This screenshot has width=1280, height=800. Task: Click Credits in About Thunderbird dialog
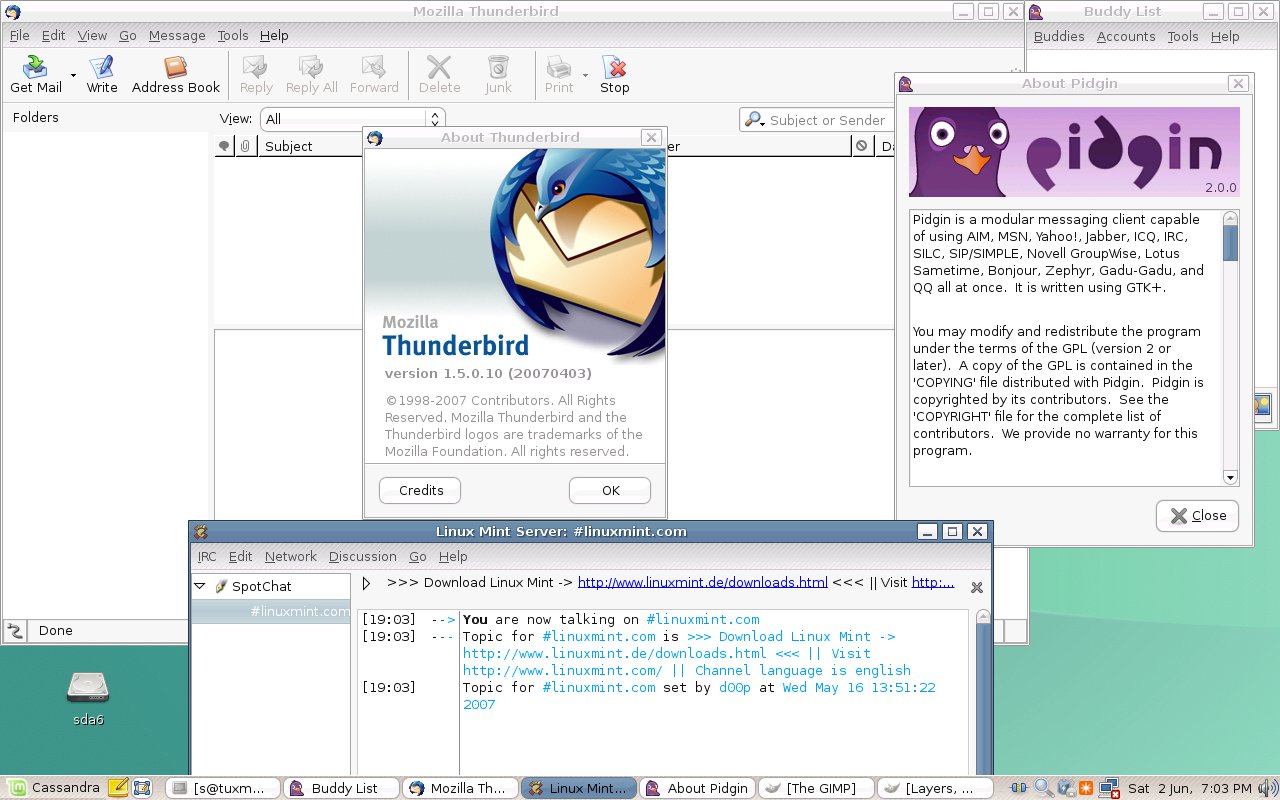pyautogui.click(x=420, y=490)
